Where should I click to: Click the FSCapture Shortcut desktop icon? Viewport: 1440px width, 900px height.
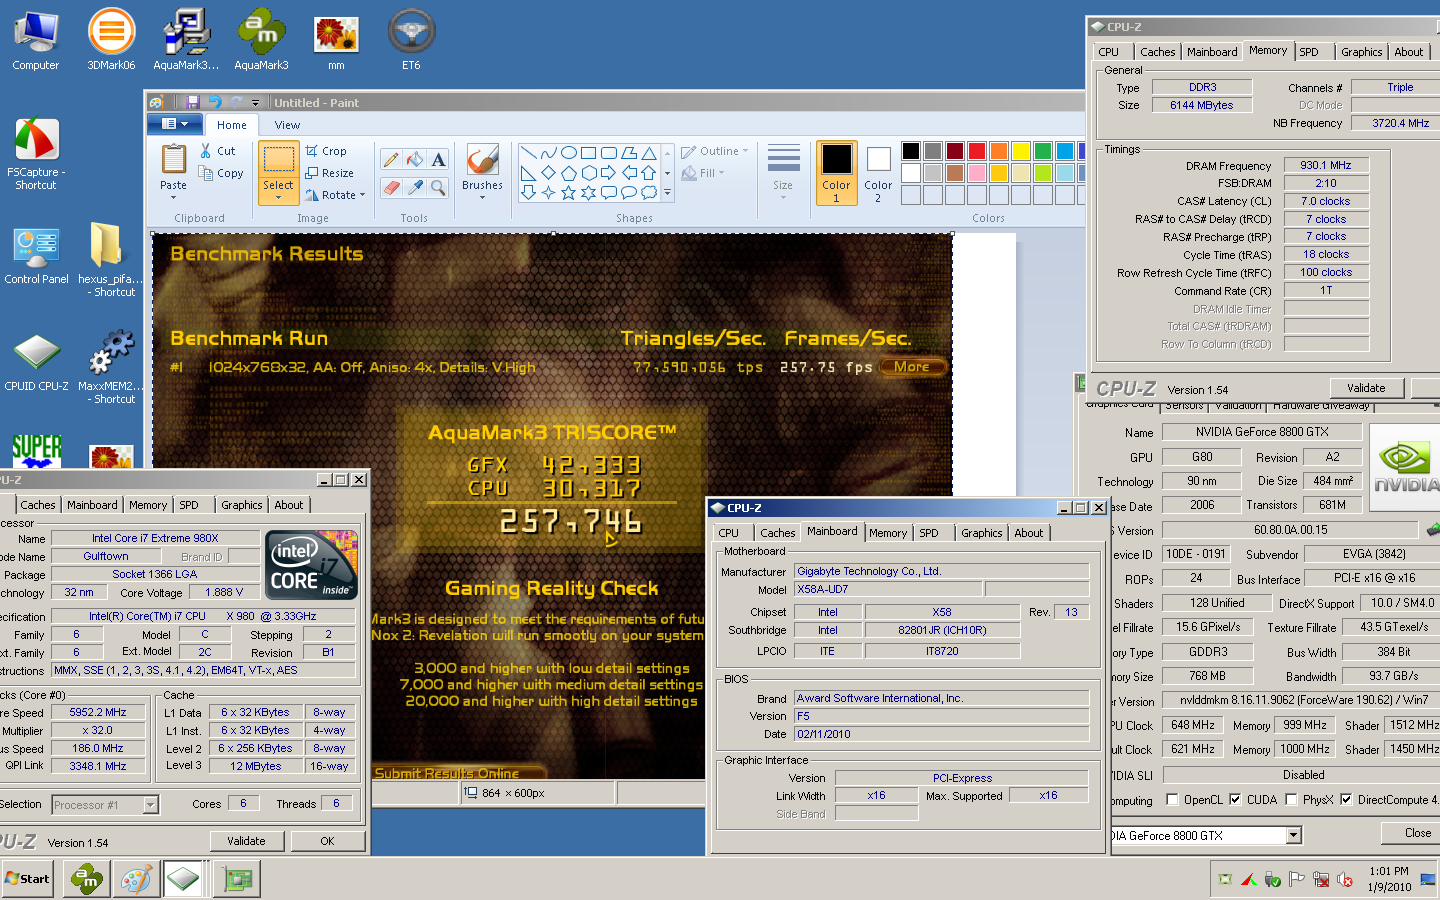[x=36, y=154]
